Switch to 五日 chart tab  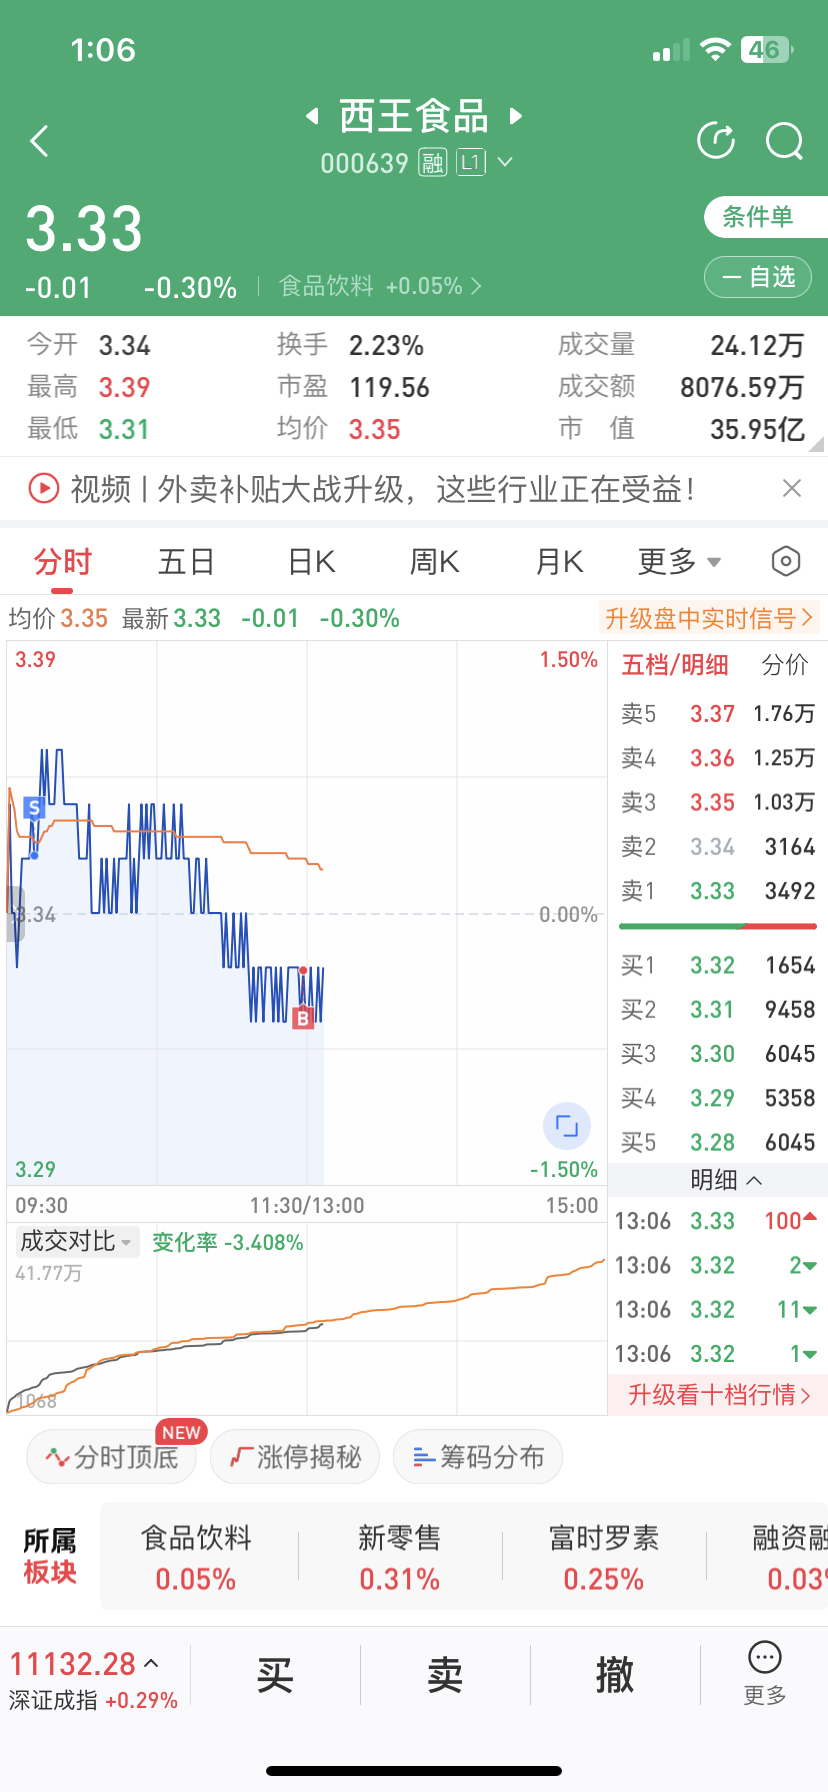point(187,562)
